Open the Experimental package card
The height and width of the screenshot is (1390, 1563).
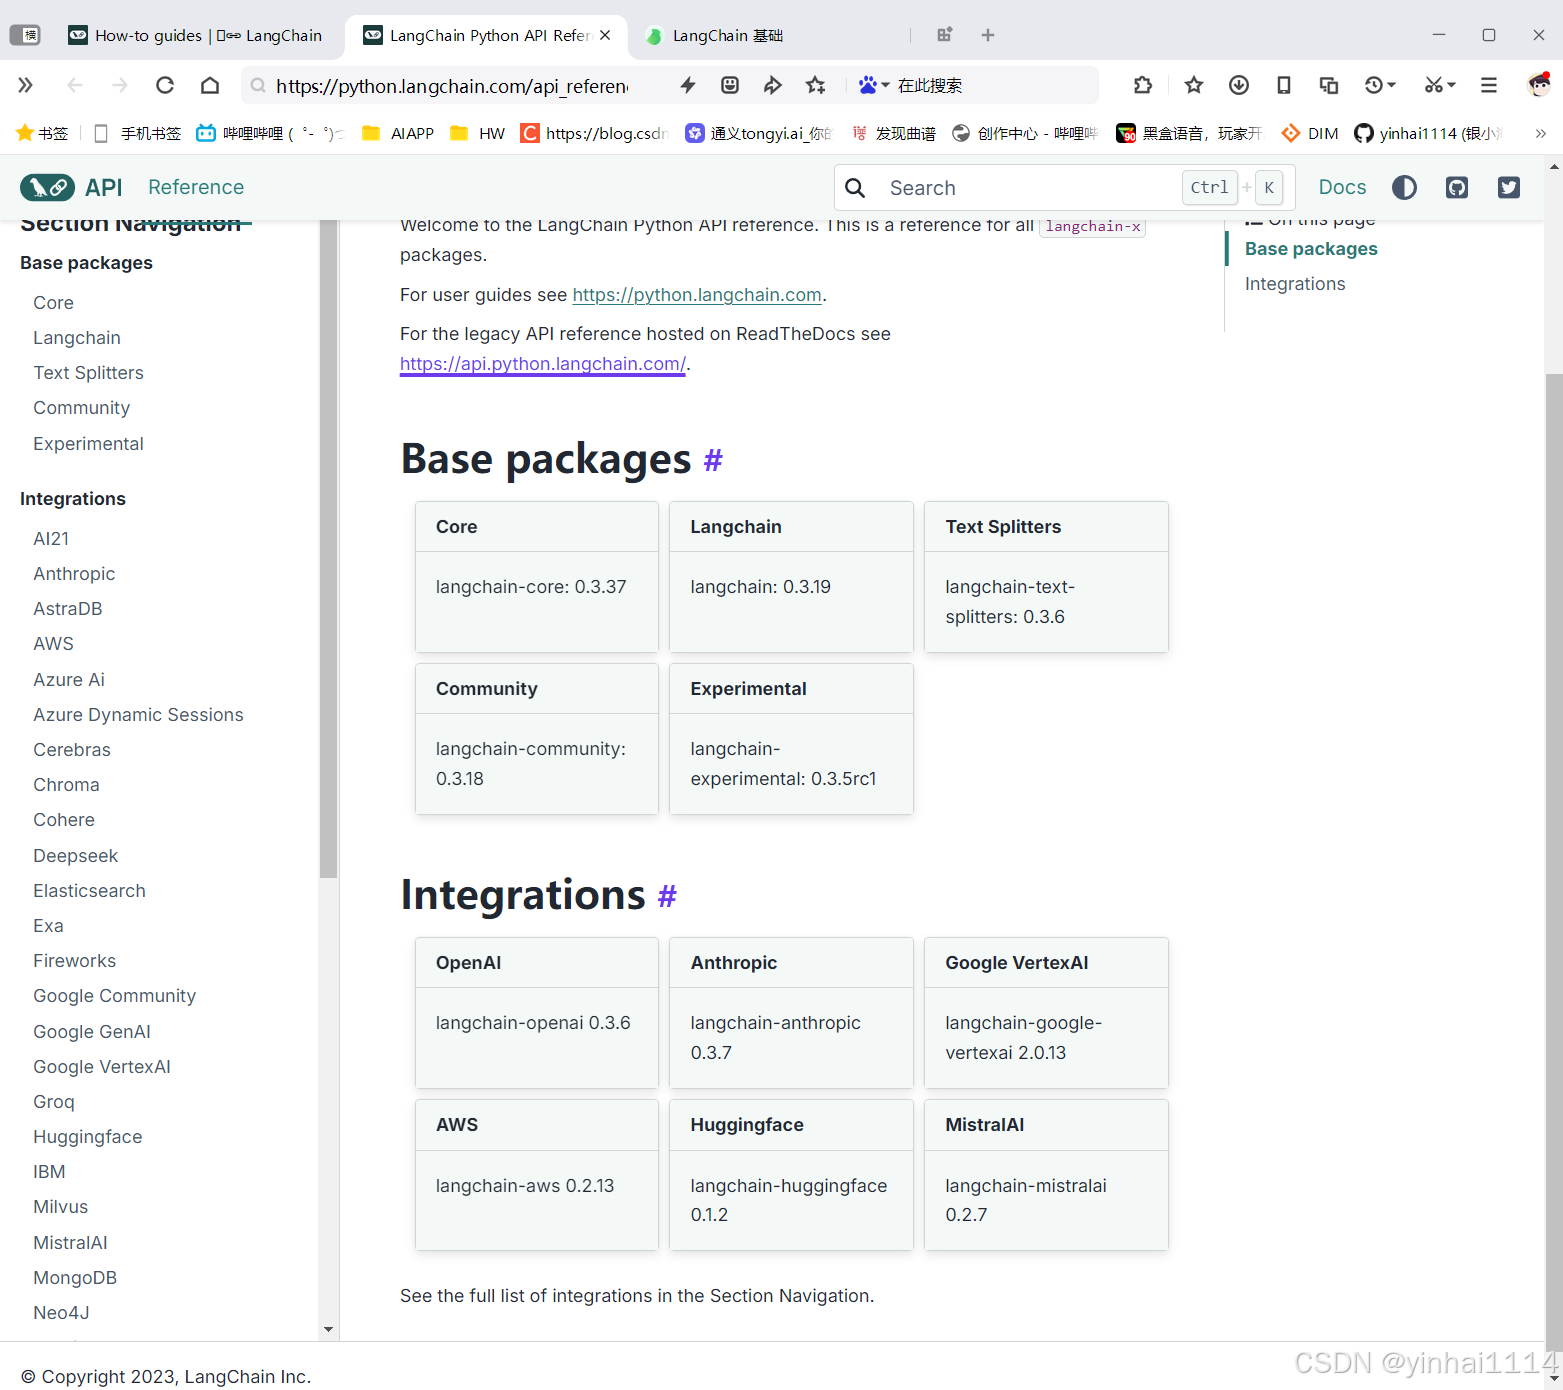tap(791, 739)
